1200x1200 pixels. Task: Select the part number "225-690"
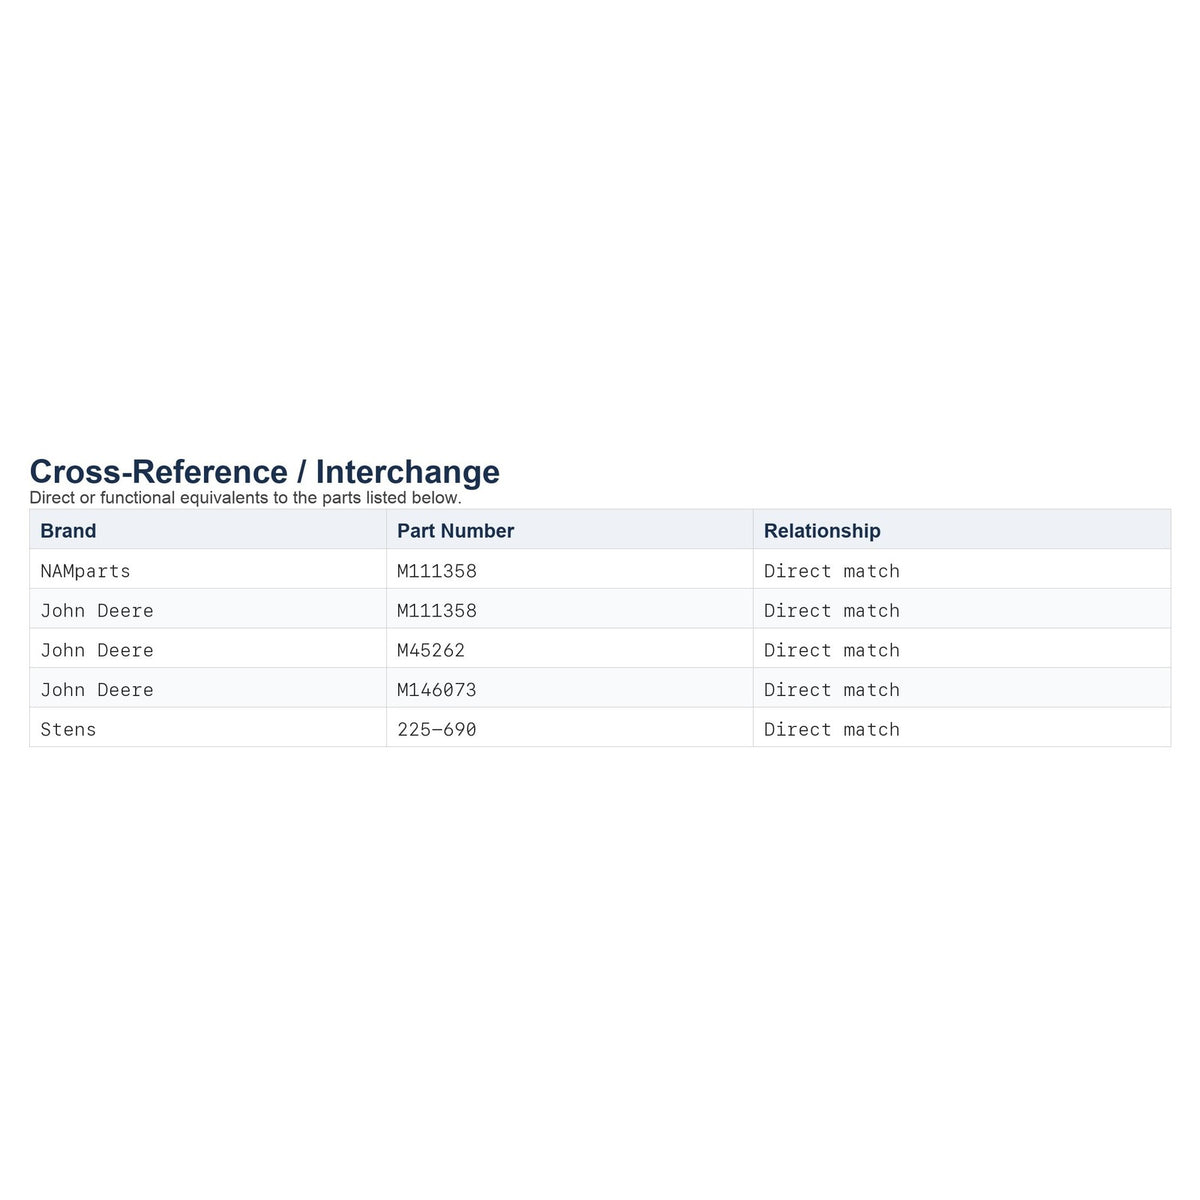tap(437, 730)
